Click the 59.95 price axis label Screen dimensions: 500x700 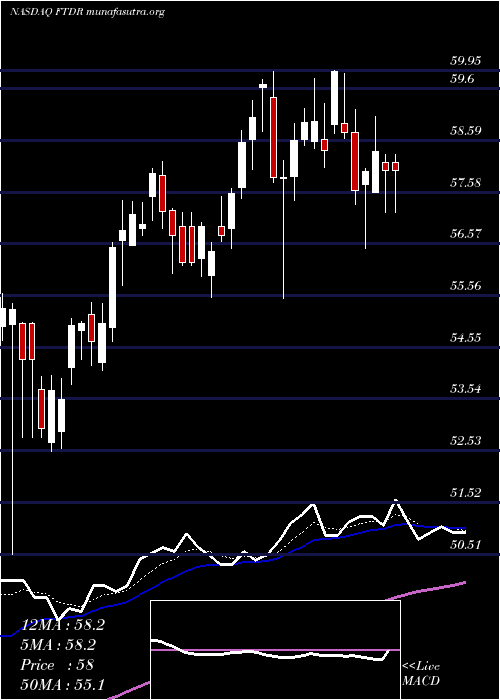click(x=466, y=60)
